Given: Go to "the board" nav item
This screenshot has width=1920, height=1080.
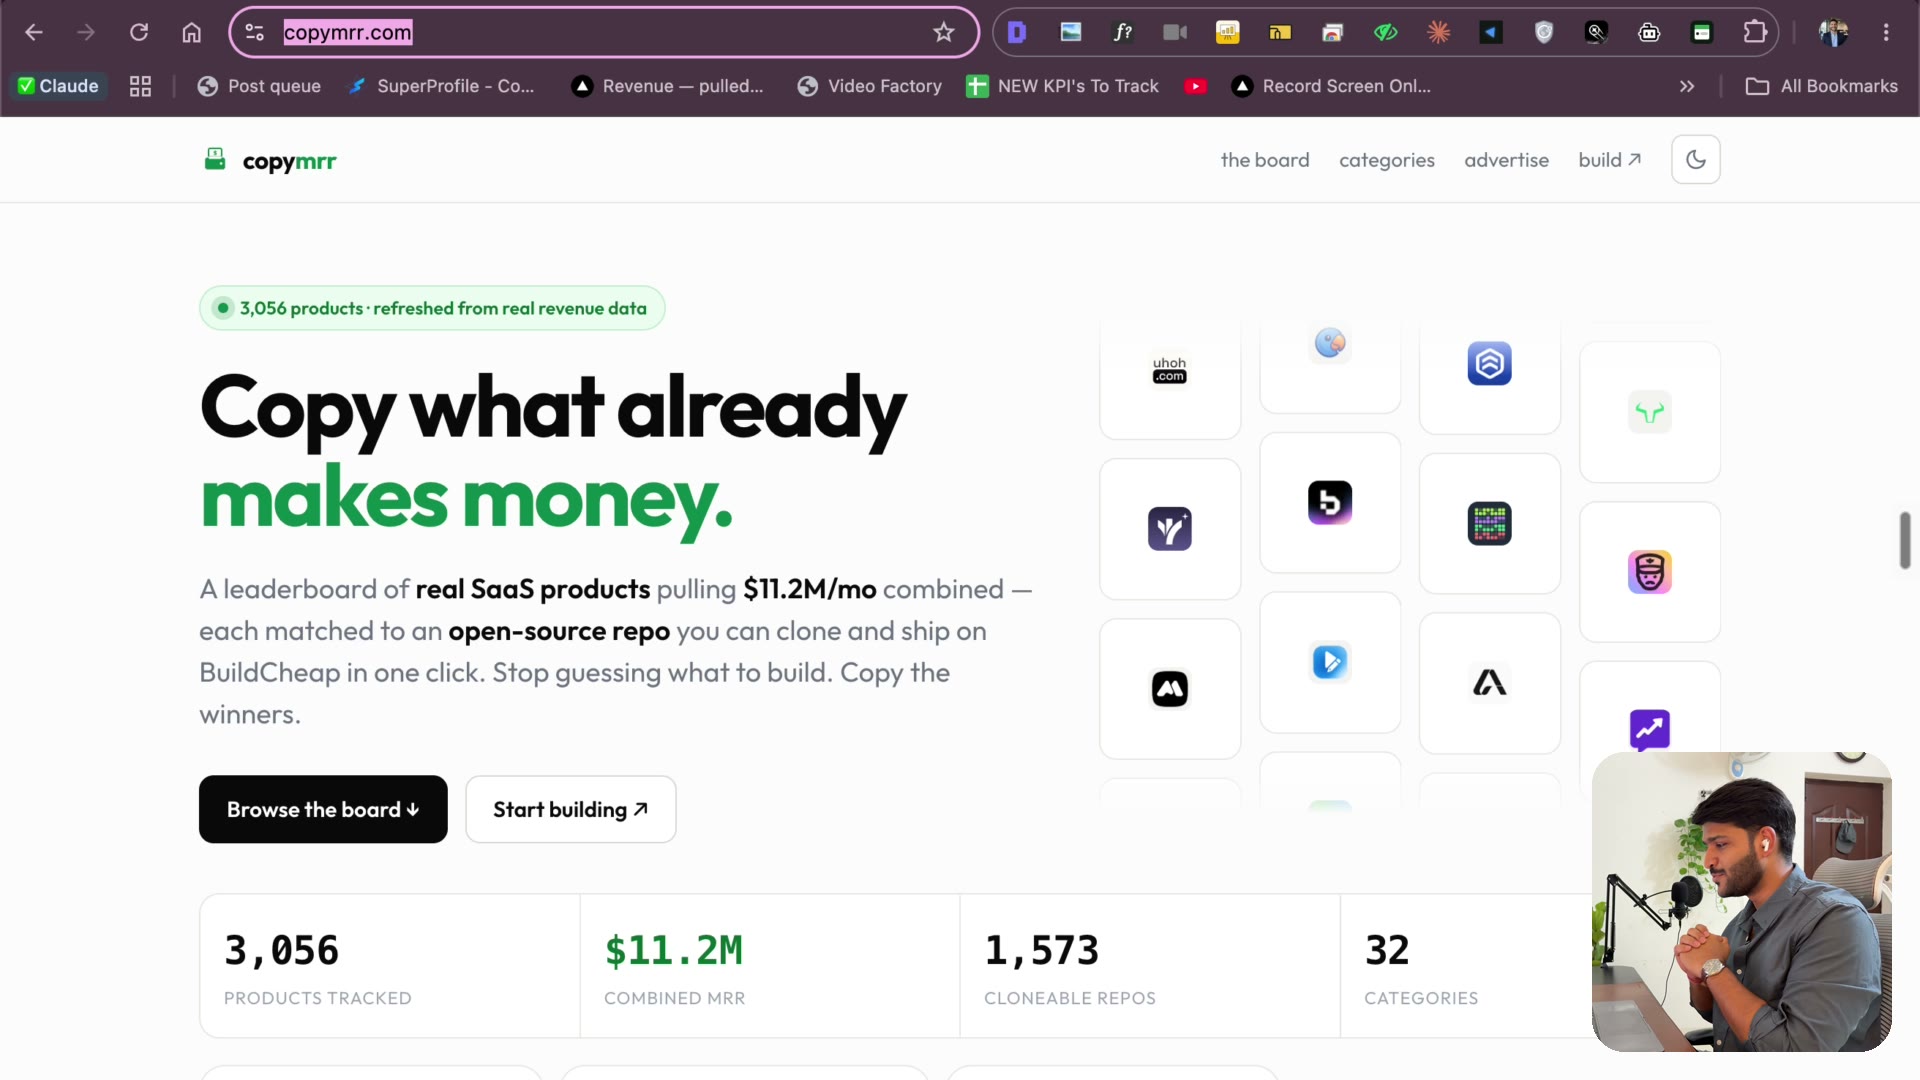Looking at the screenshot, I should [x=1265, y=160].
